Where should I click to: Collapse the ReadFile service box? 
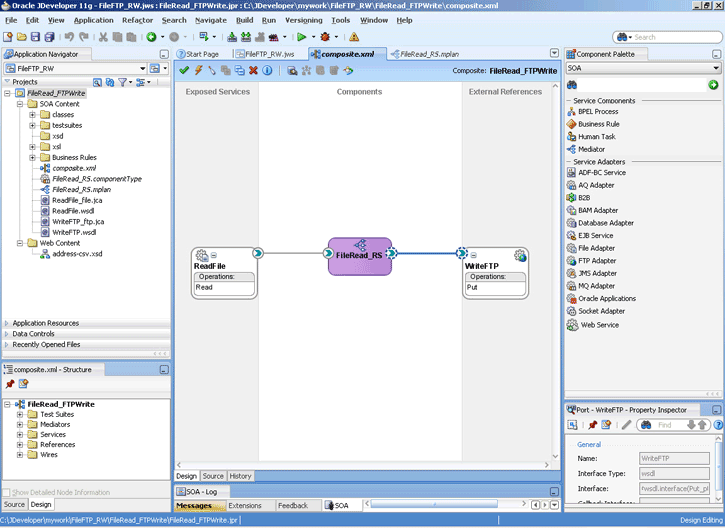tap(215, 255)
